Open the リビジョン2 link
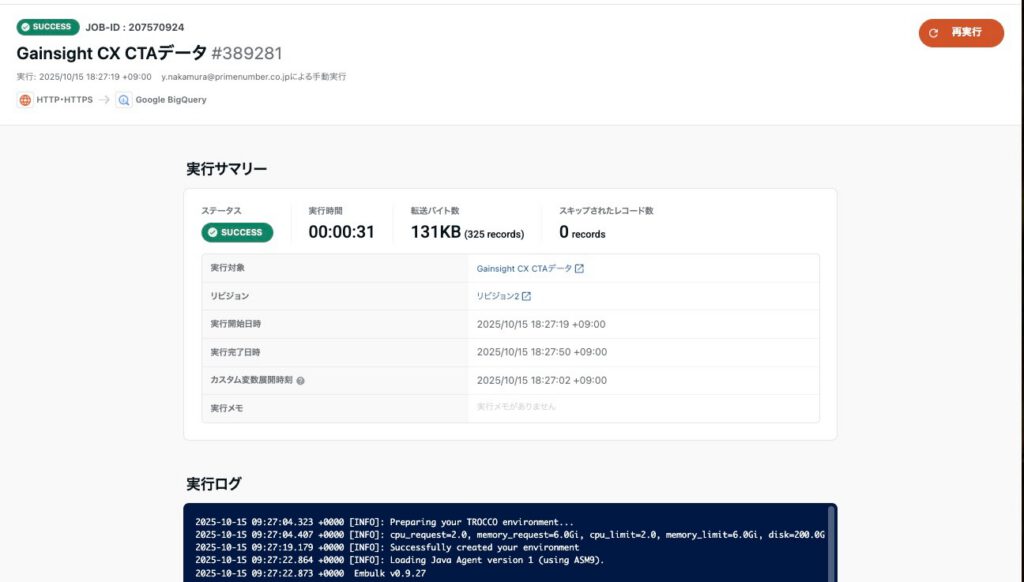This screenshot has height=582, width=1024. point(498,297)
